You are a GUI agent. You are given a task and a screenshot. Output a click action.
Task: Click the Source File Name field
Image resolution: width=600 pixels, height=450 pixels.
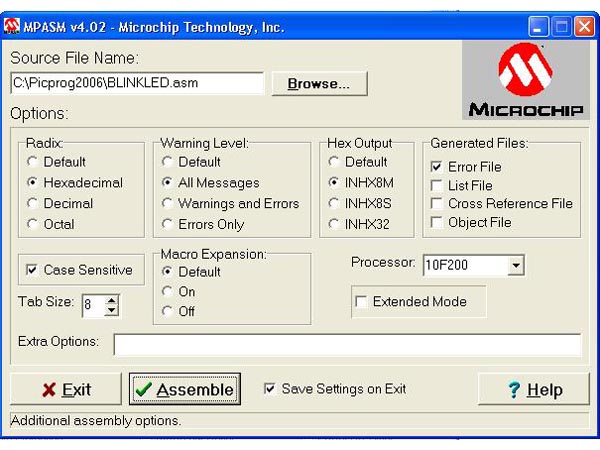click(x=137, y=83)
